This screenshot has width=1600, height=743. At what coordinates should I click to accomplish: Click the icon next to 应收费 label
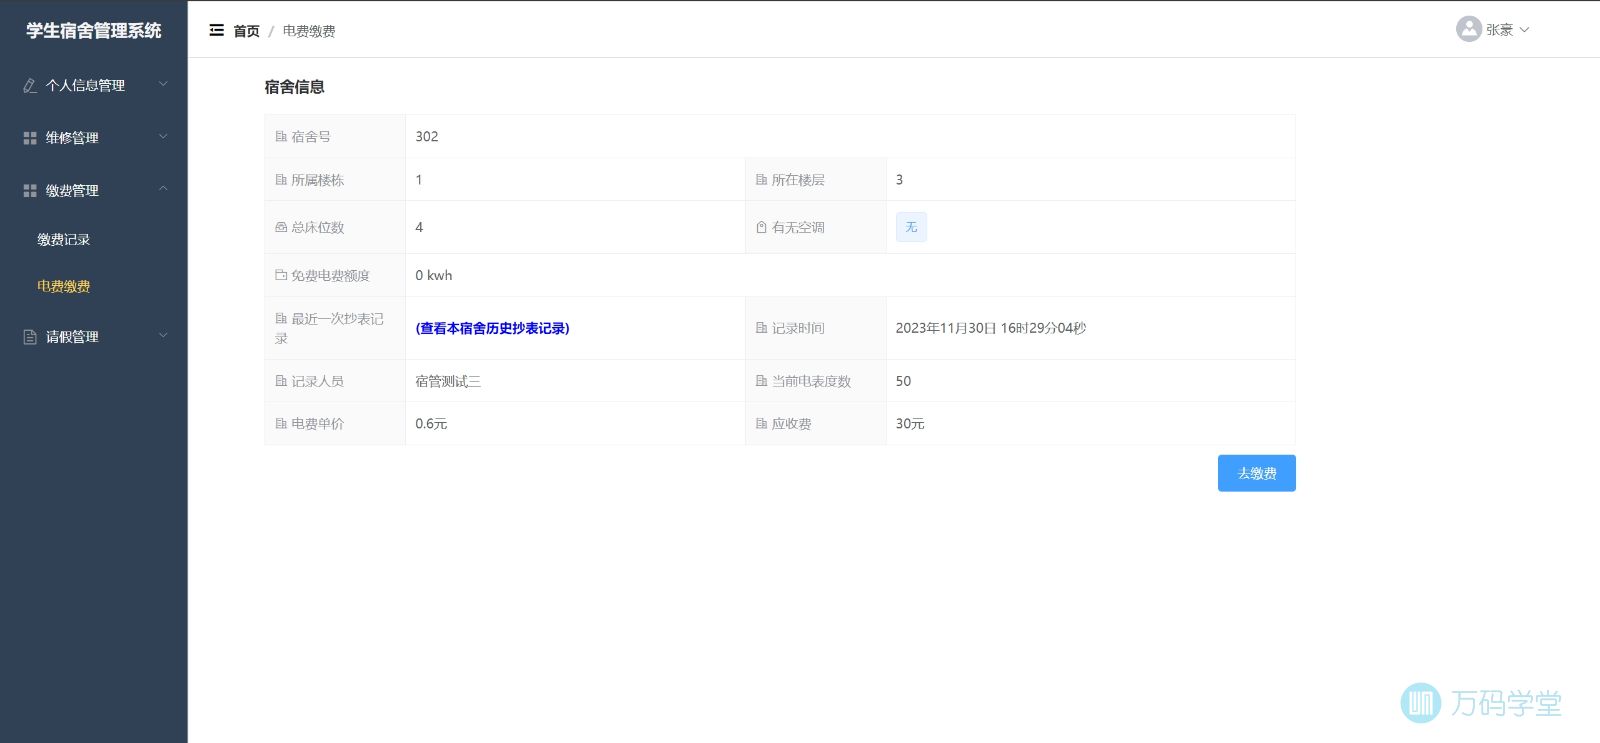pyautogui.click(x=761, y=424)
